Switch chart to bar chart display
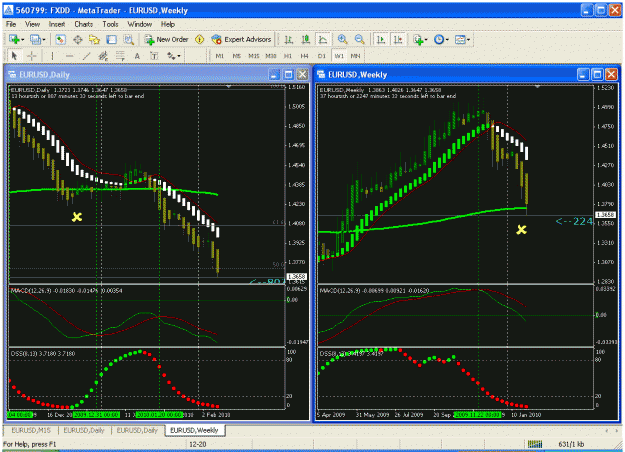Screen dimensions: 625x452 tap(289, 39)
